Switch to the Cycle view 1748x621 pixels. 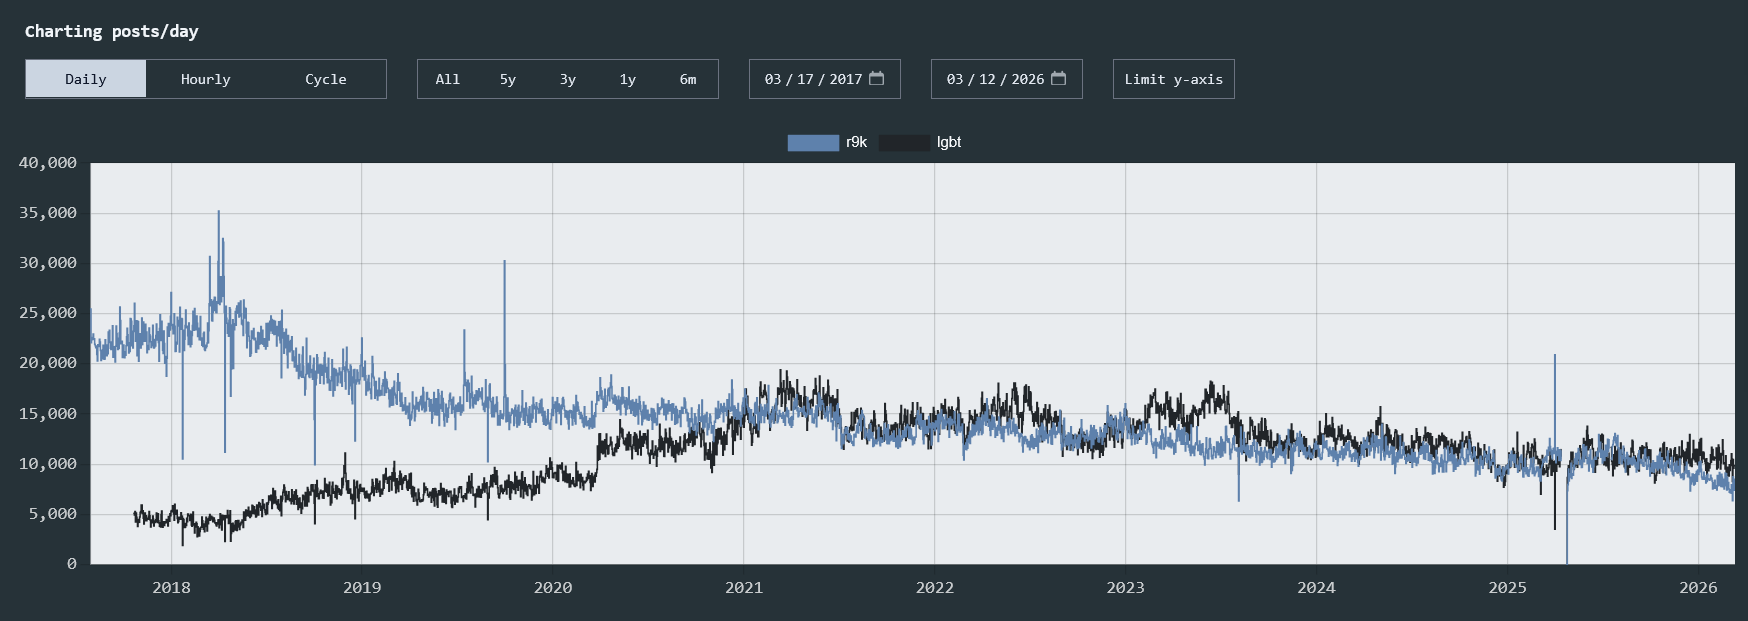pyautogui.click(x=326, y=79)
